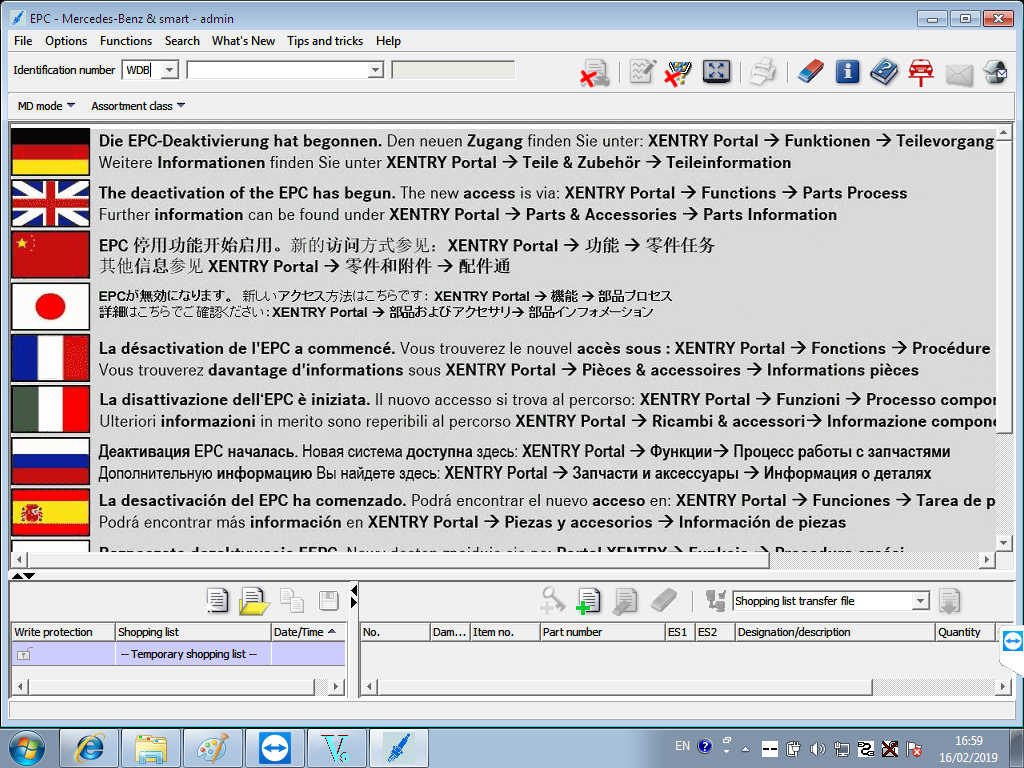Image resolution: width=1024 pixels, height=768 pixels.
Task: Open the Shopping list transfer file dropdown
Action: click(920, 601)
